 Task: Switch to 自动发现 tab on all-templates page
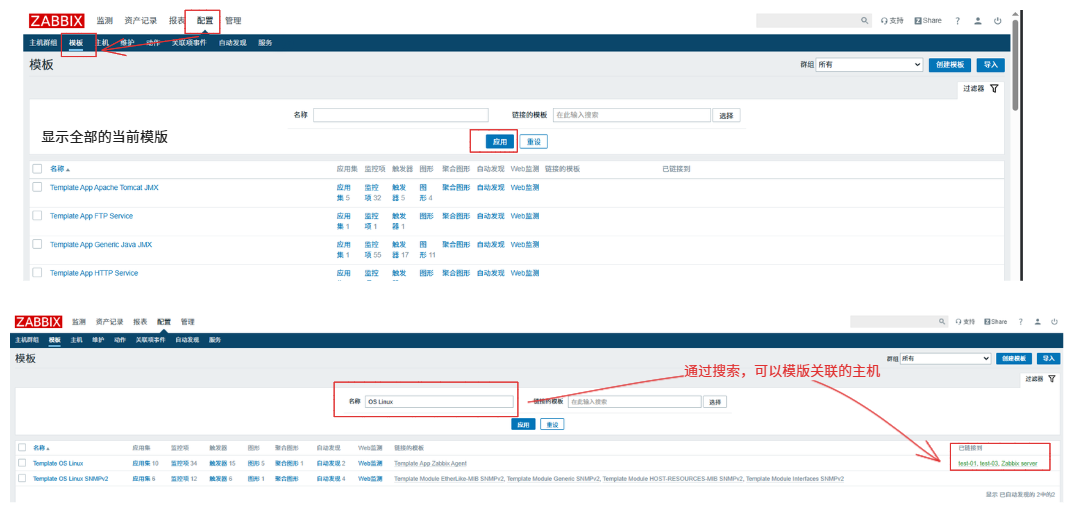233,42
